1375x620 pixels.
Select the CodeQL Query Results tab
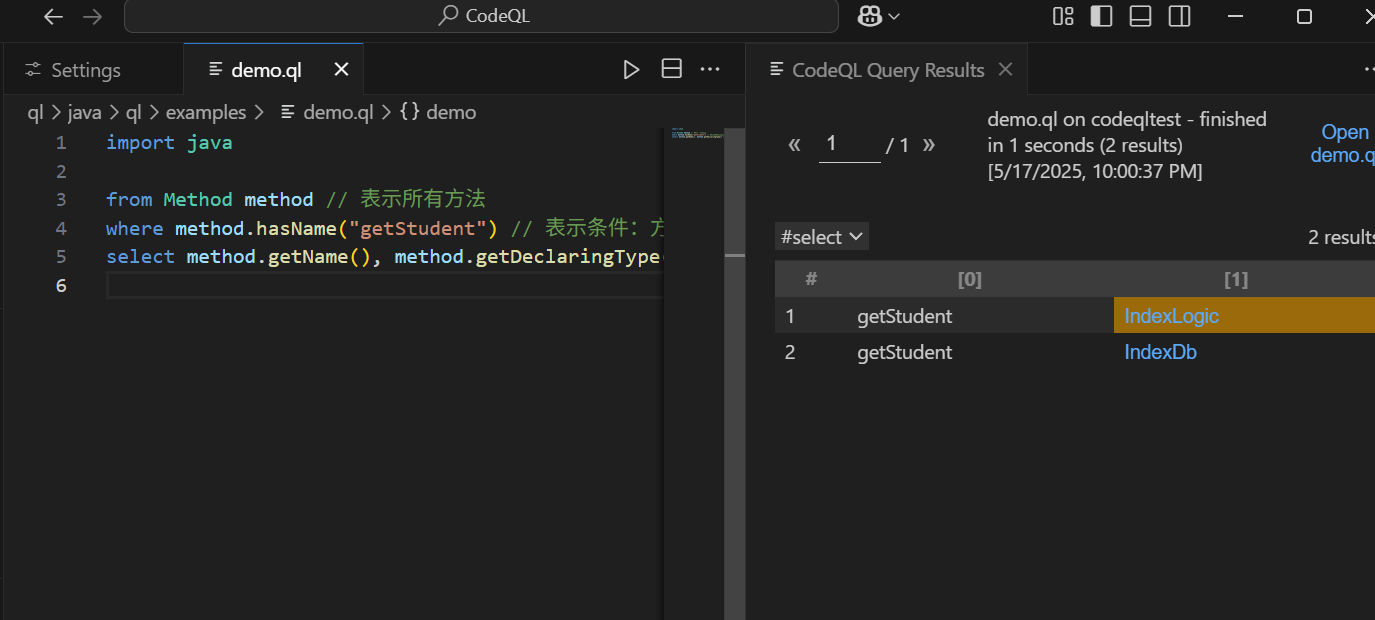[886, 69]
